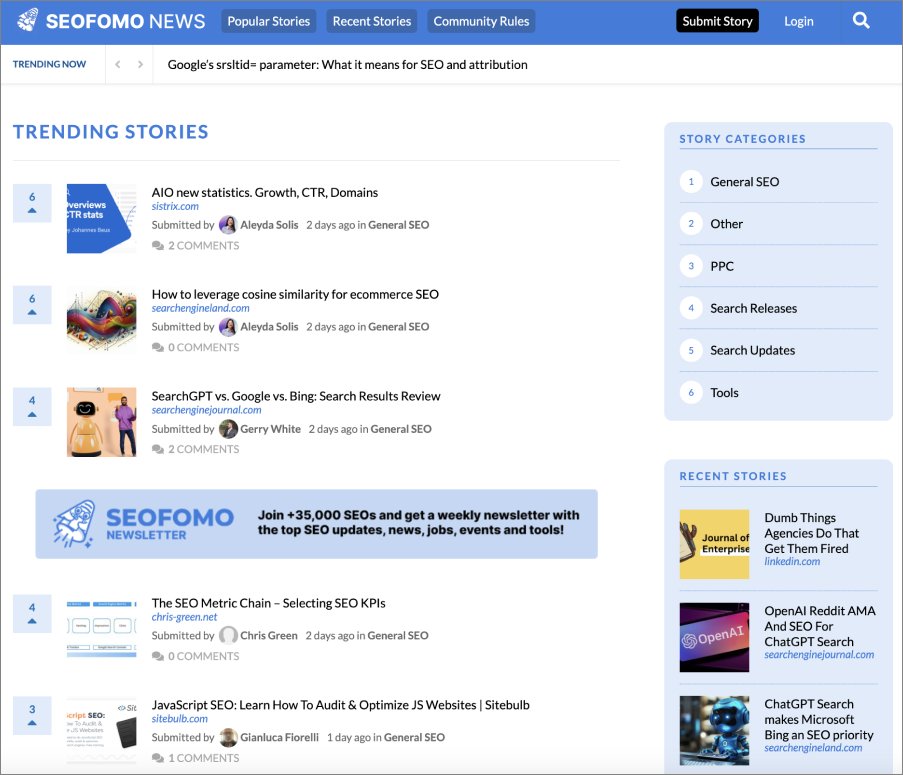Viewport: 903px width, 775px height.
Task: Click Aleyda Solis avatar on AIO story
Action: pyautogui.click(x=228, y=225)
